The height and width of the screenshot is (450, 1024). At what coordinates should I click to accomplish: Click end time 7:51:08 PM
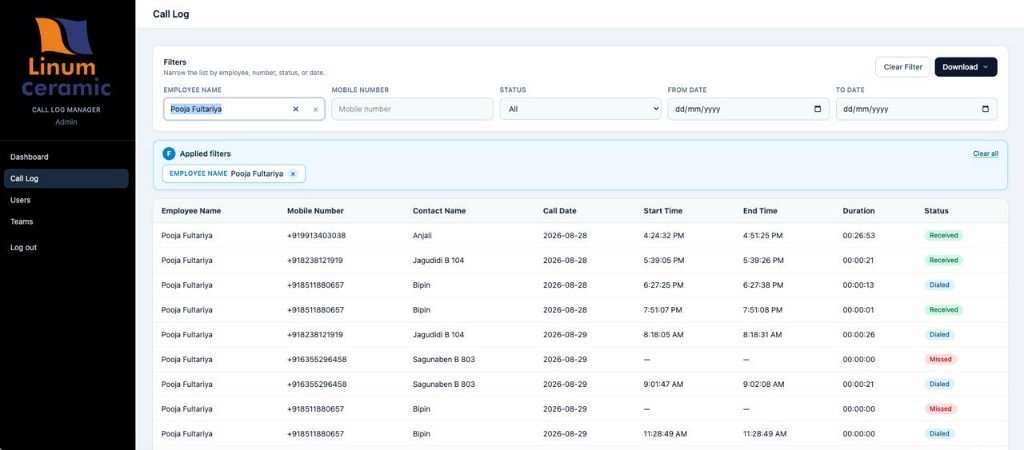763,310
